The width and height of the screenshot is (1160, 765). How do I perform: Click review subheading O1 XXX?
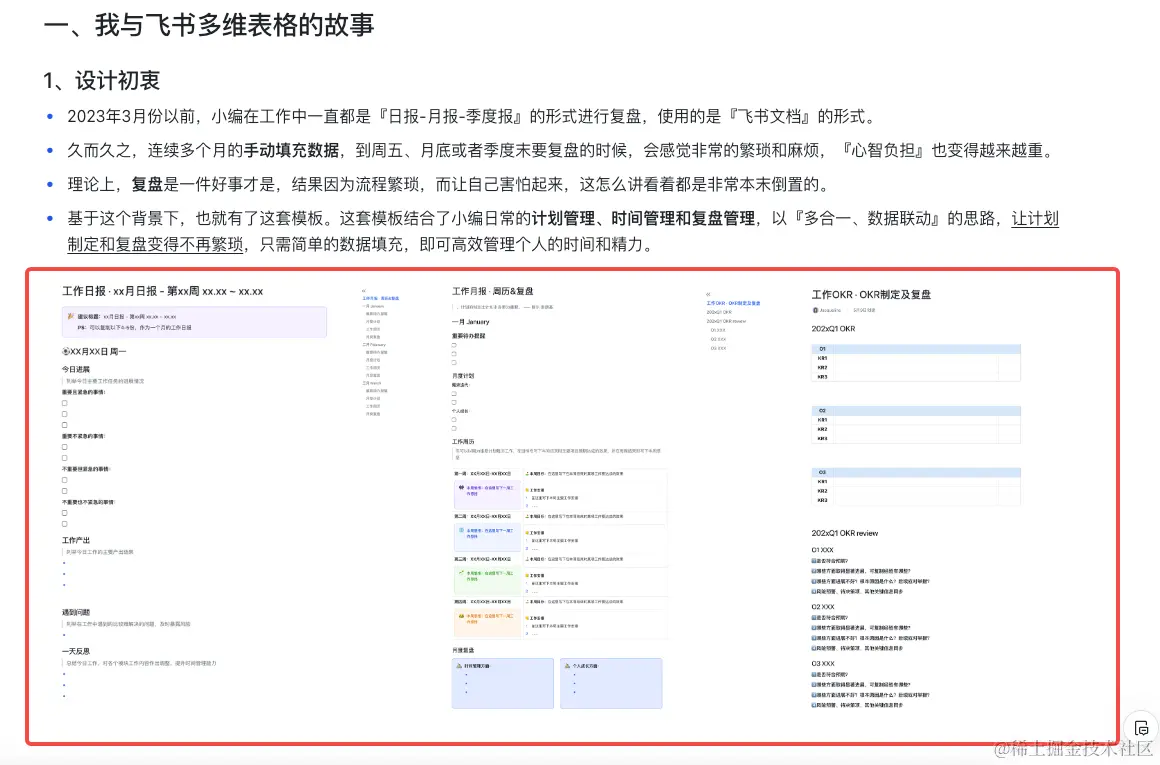823,550
